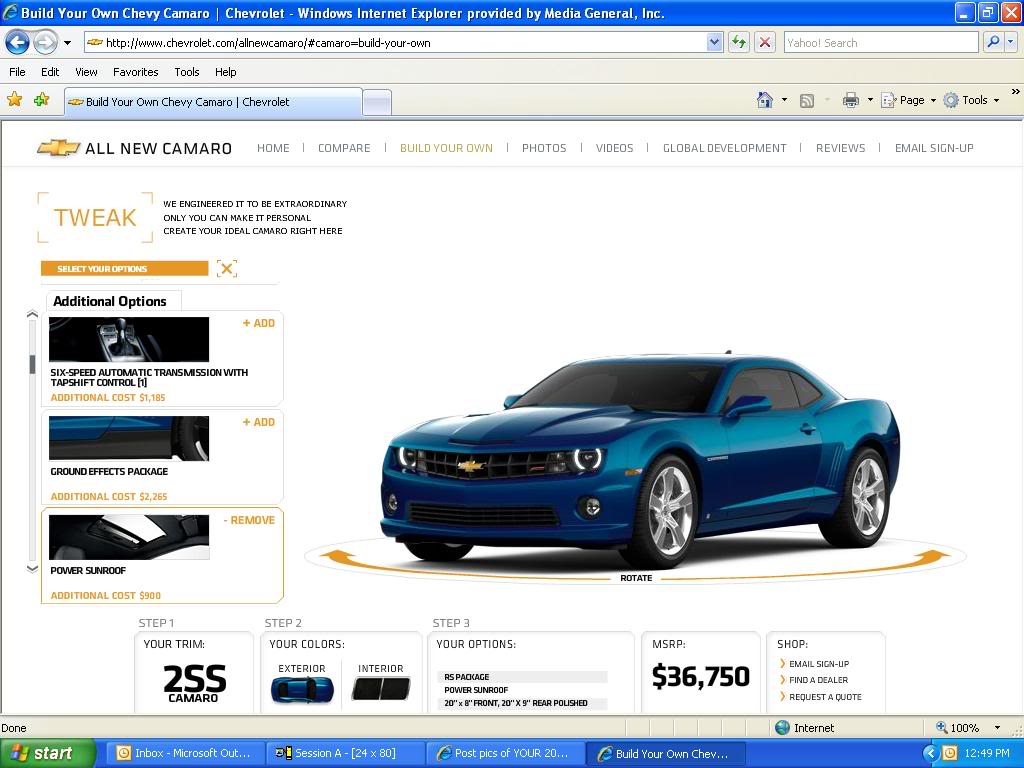The height and width of the screenshot is (768, 1024).
Task: Open the BUILD YOUR OWN link
Action: 446,148
